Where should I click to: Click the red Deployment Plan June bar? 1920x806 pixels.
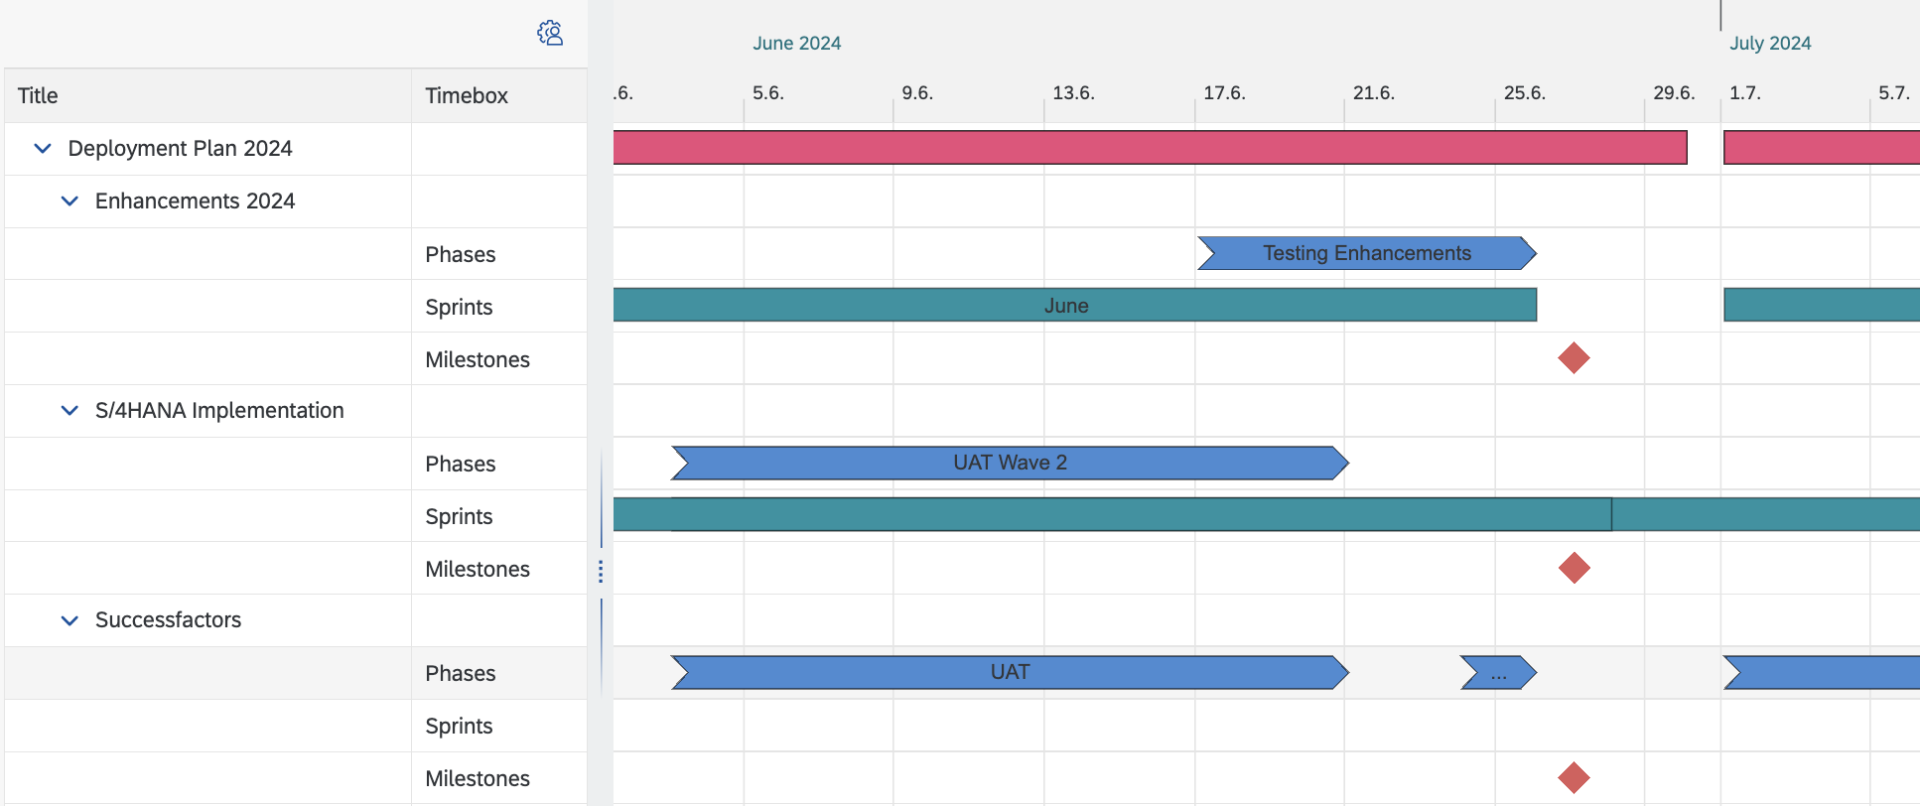point(1150,148)
